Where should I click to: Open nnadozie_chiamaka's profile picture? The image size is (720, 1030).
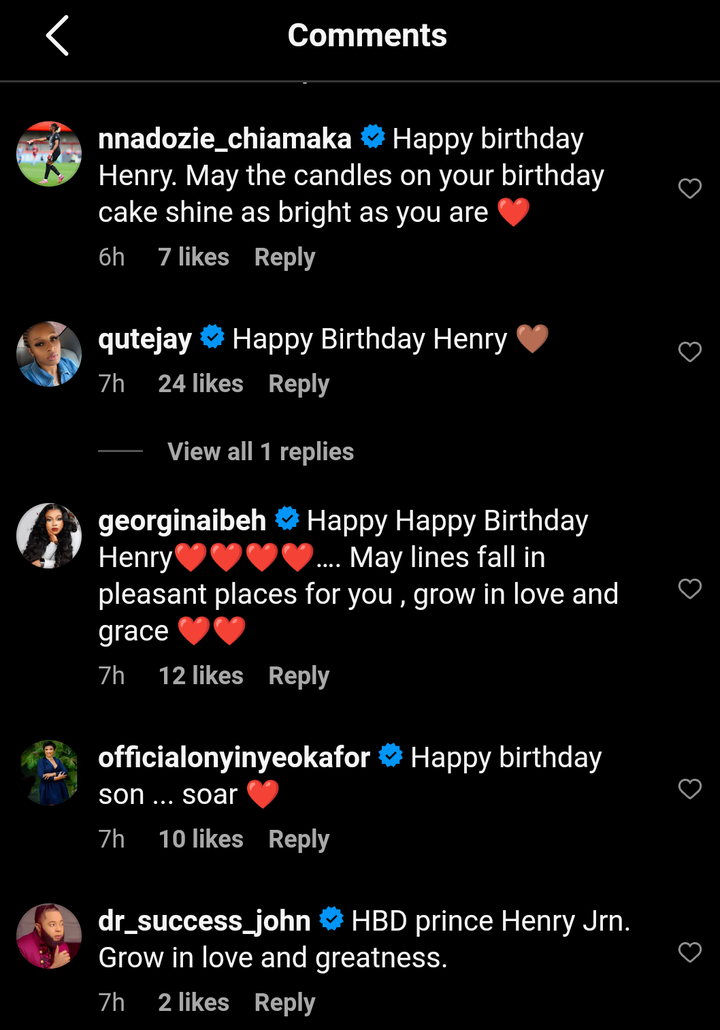49,153
